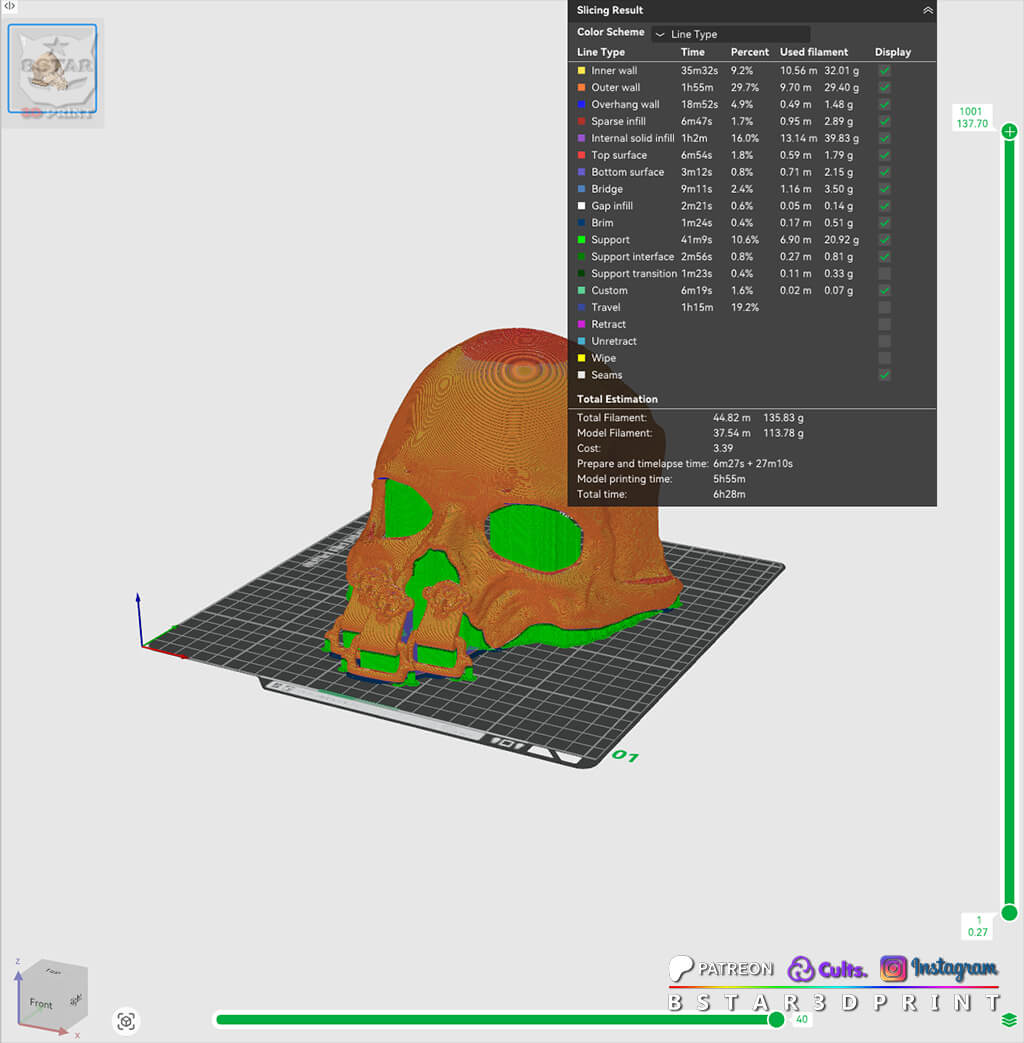Toggle Overhang wall display checkbox
This screenshot has width=1024, height=1043.
884,104
